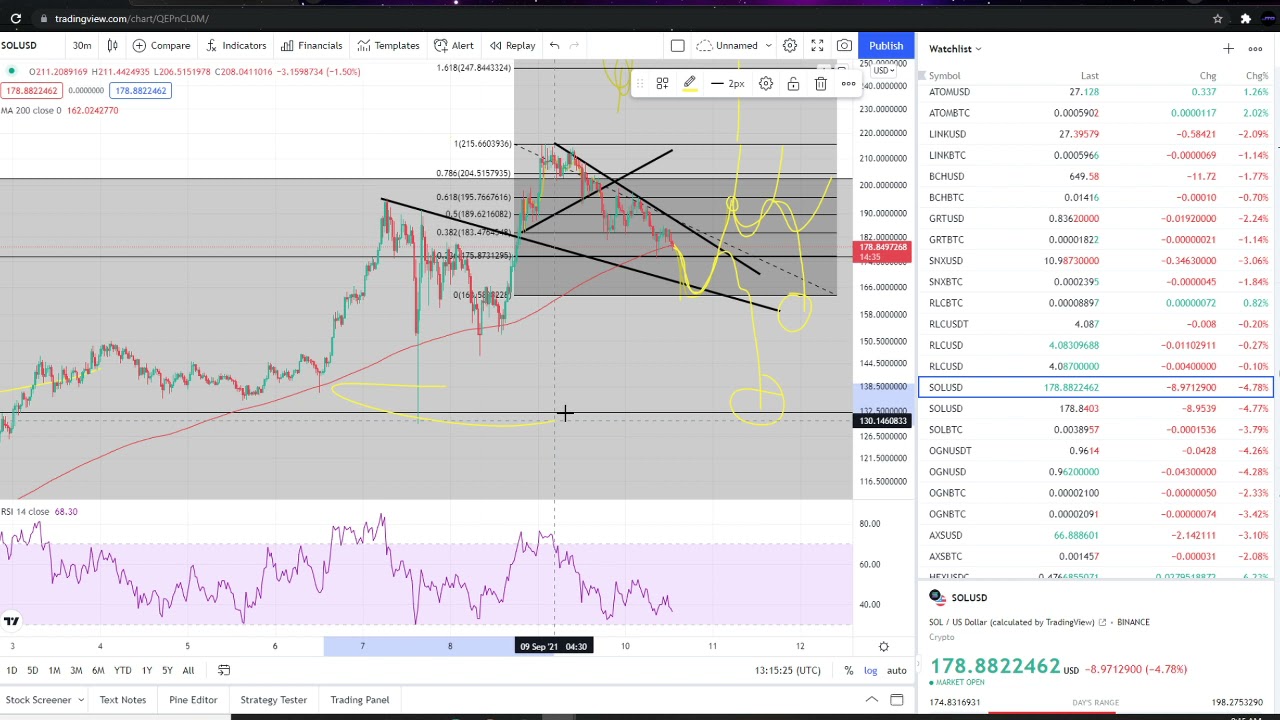Sort watchlist by the Last column
Screen dimensions: 1280x720
point(1089,76)
